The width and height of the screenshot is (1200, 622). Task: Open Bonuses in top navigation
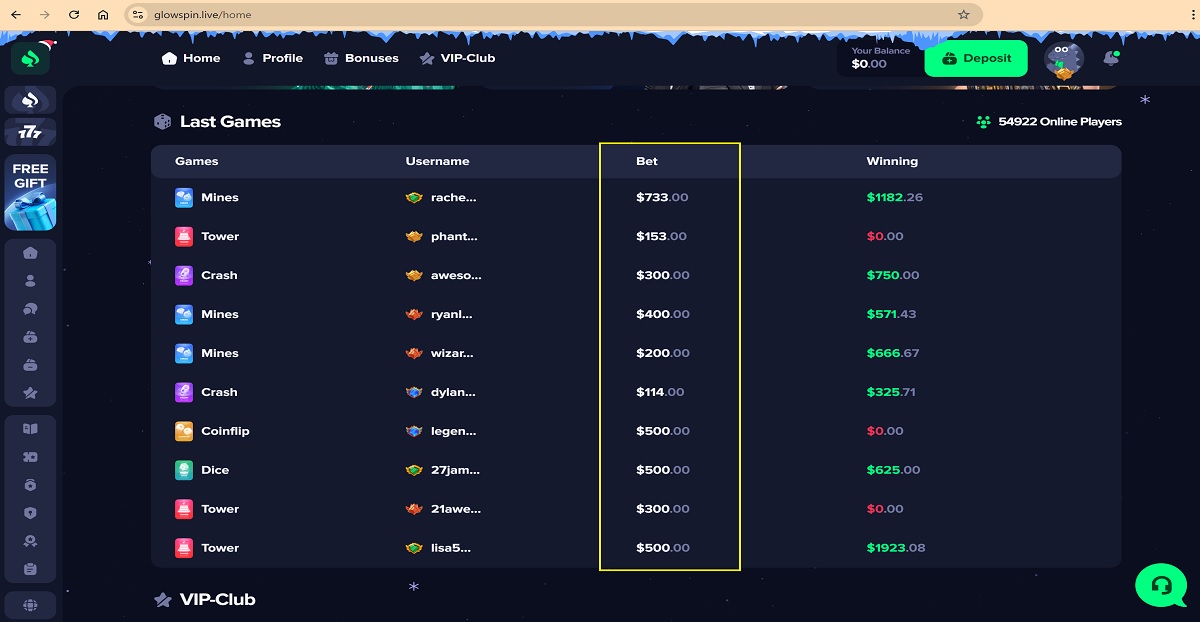point(361,58)
